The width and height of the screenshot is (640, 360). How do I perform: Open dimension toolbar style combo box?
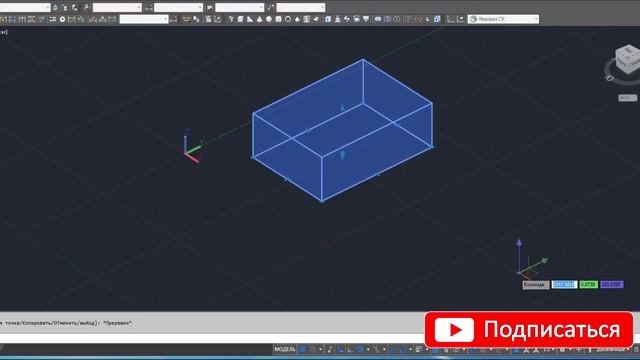144,19
